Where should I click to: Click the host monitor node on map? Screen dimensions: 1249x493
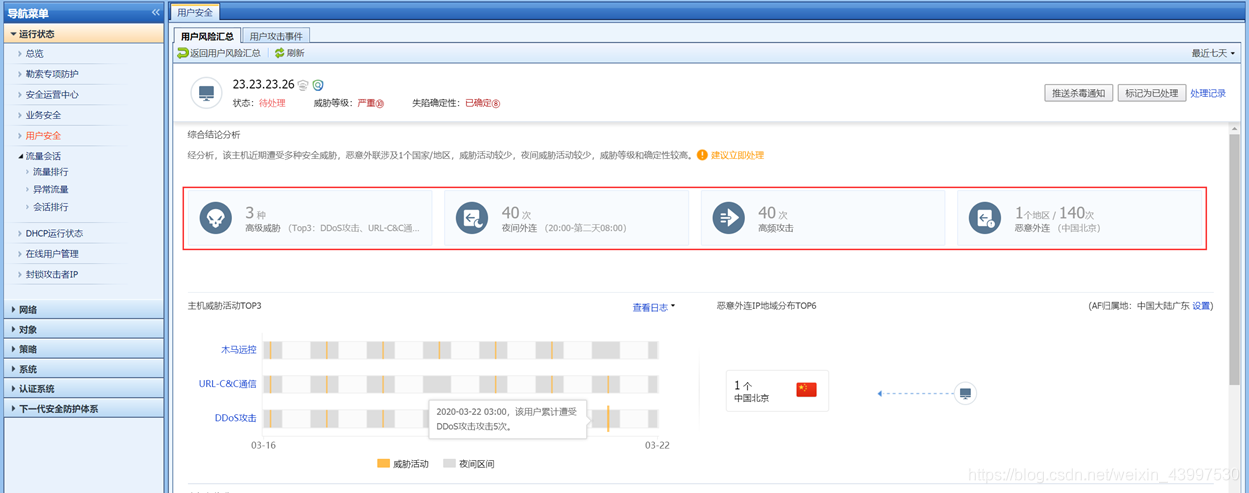pos(965,393)
